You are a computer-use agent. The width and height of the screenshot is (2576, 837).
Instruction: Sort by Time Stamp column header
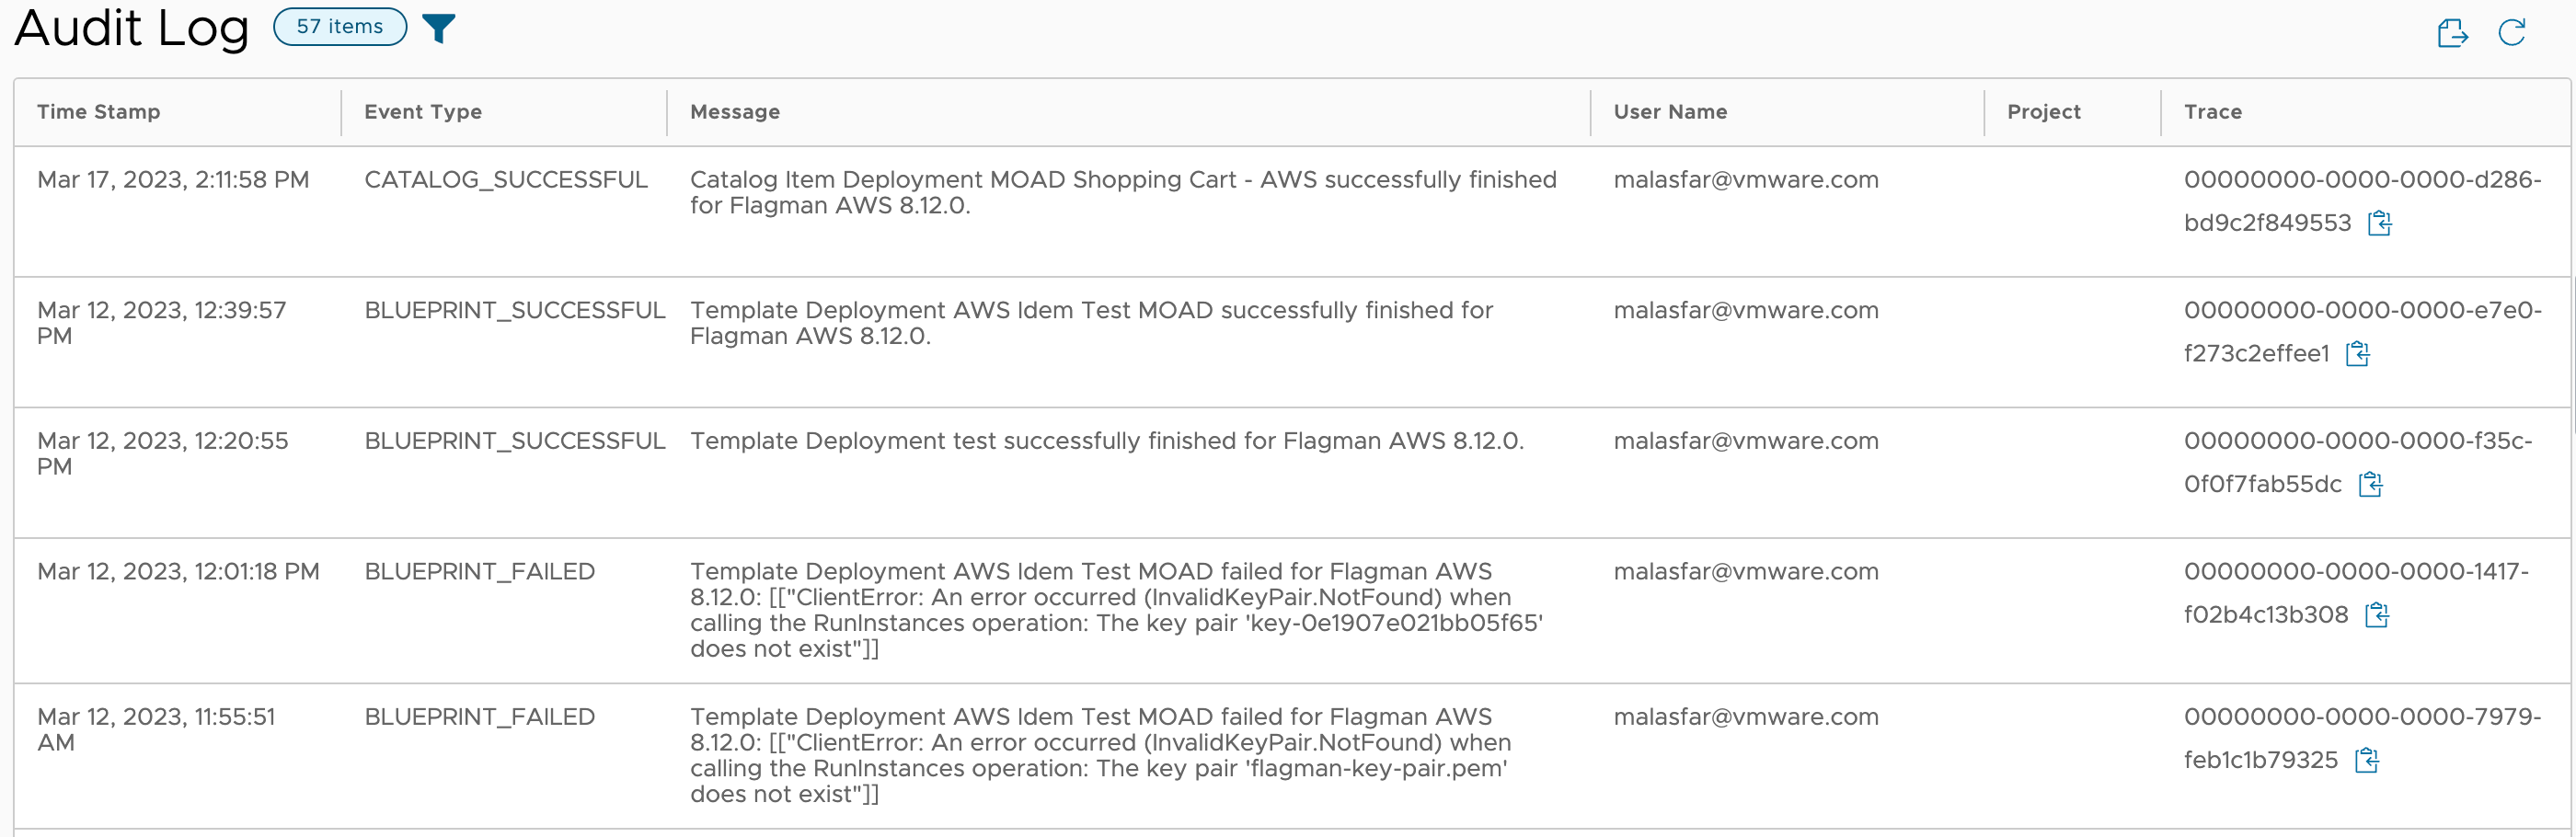pos(98,112)
